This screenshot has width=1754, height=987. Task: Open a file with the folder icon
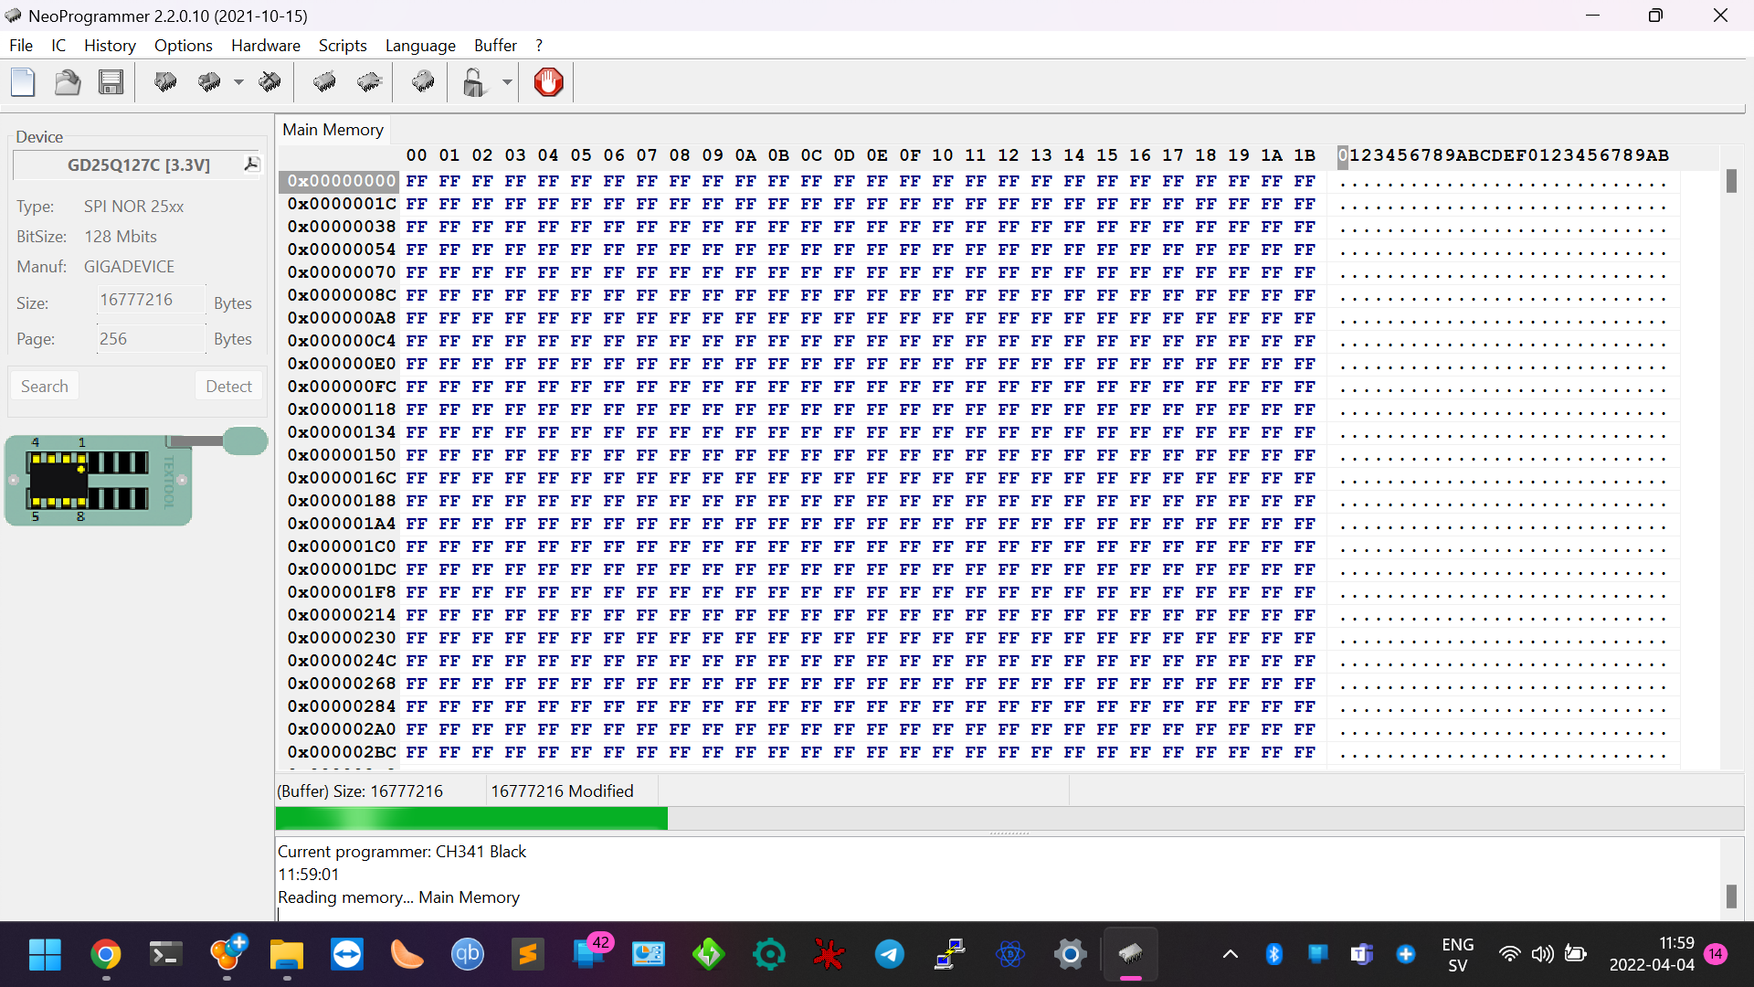point(67,82)
